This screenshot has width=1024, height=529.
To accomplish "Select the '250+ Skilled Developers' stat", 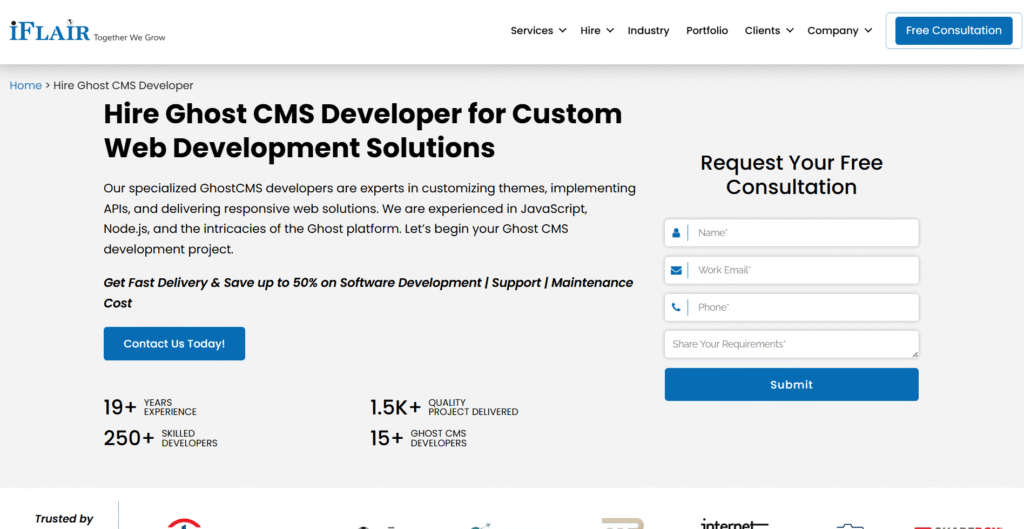I will (161, 438).
